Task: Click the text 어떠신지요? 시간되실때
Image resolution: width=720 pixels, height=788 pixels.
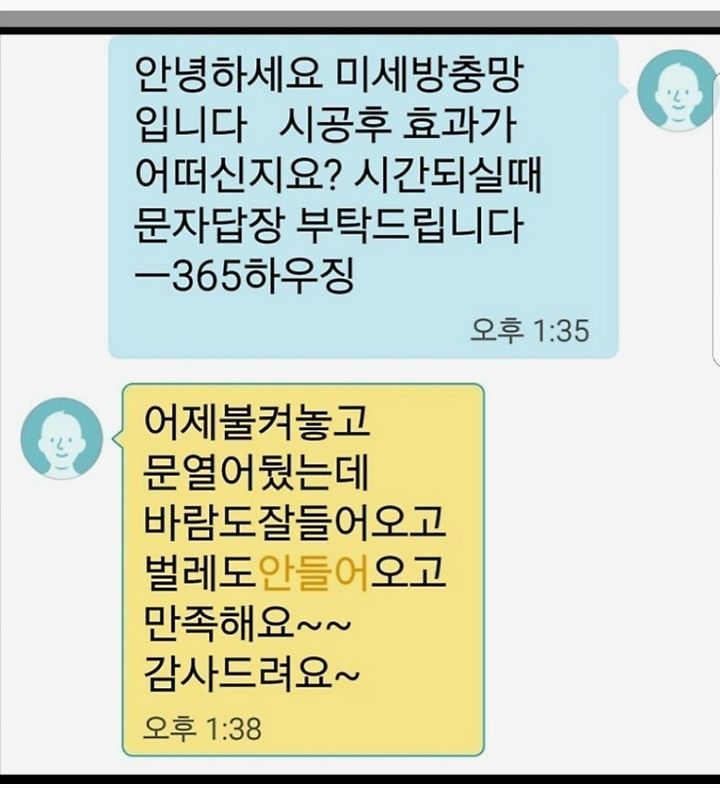Action: point(338,175)
